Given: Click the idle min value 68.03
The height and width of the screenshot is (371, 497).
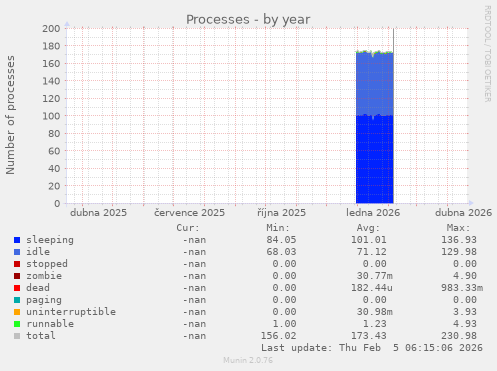Looking at the screenshot, I should [x=281, y=252].
